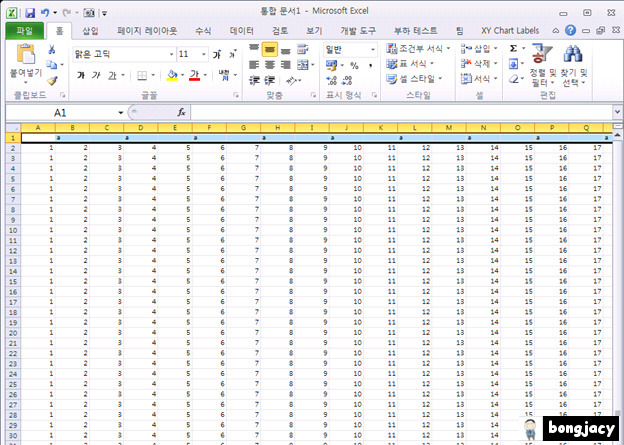Click the Fill down icon

(513, 64)
